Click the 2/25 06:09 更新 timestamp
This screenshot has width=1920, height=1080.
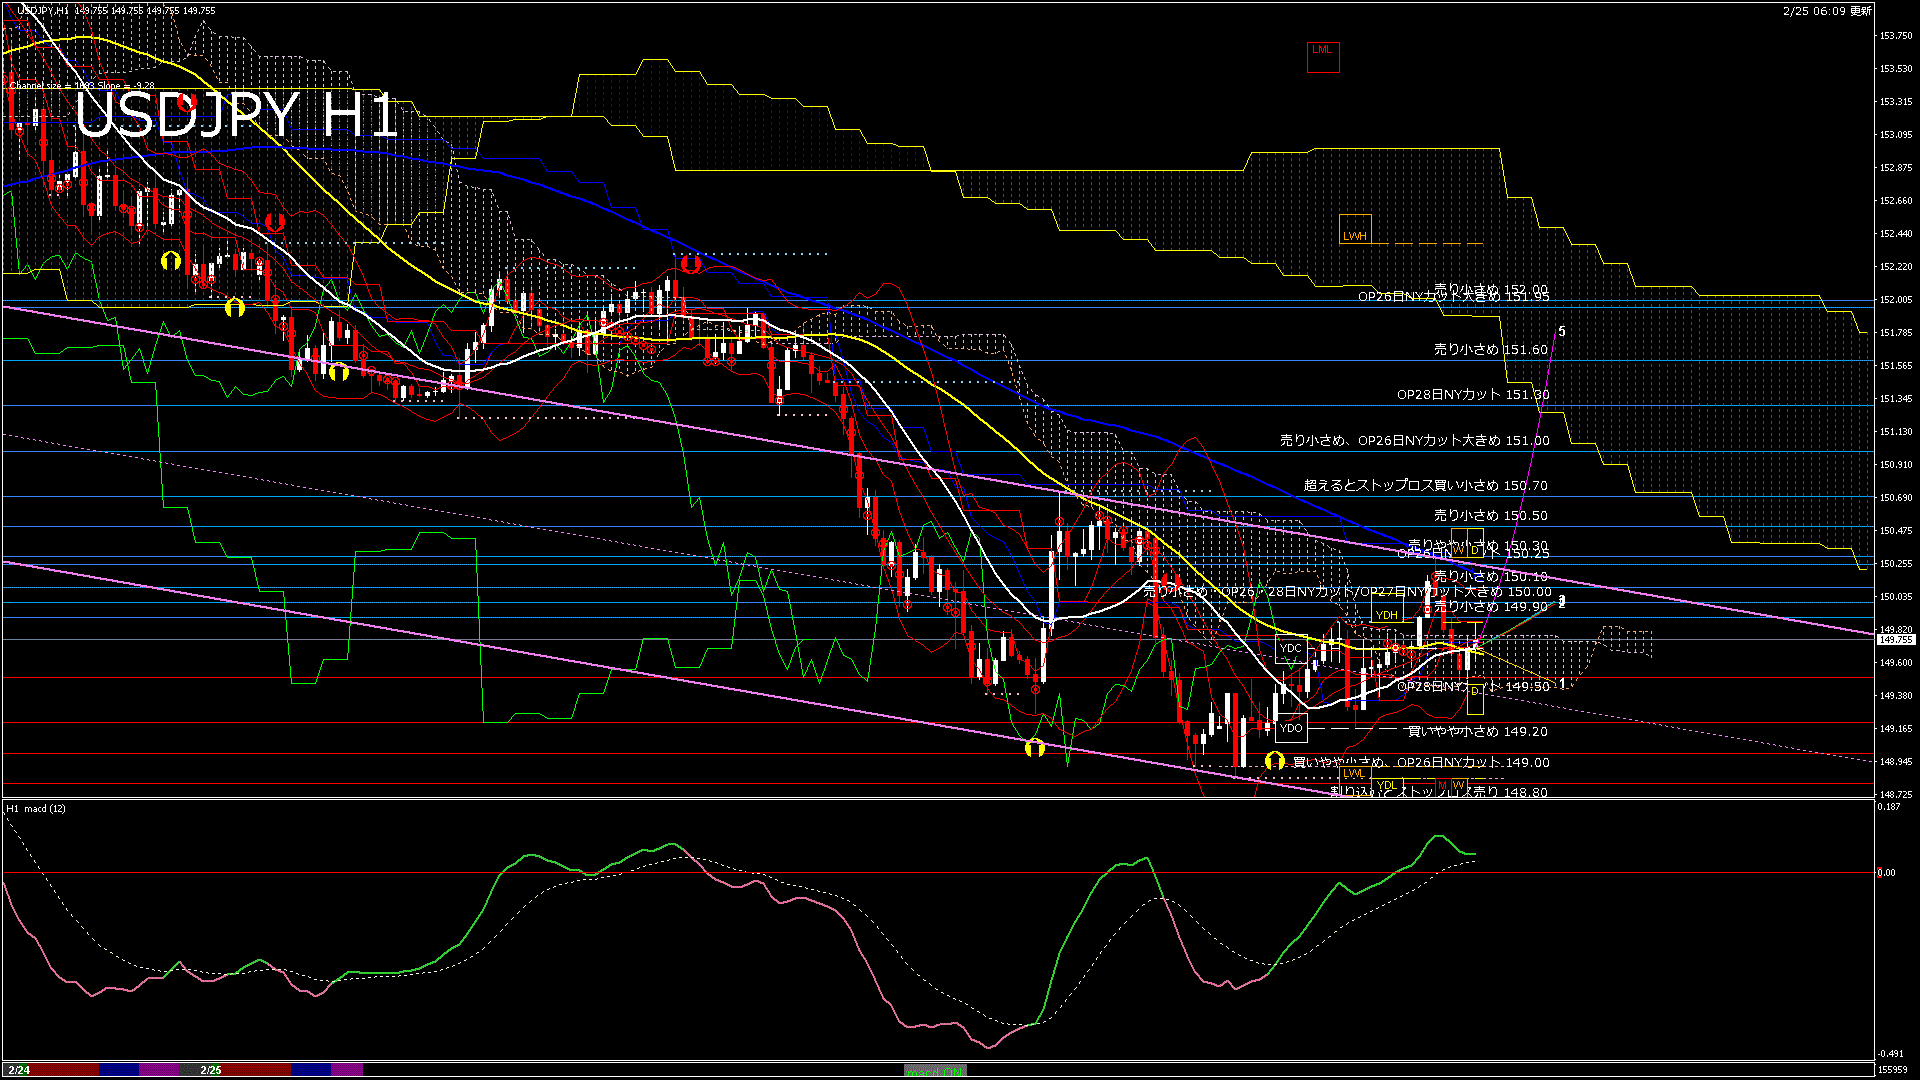[1827, 11]
